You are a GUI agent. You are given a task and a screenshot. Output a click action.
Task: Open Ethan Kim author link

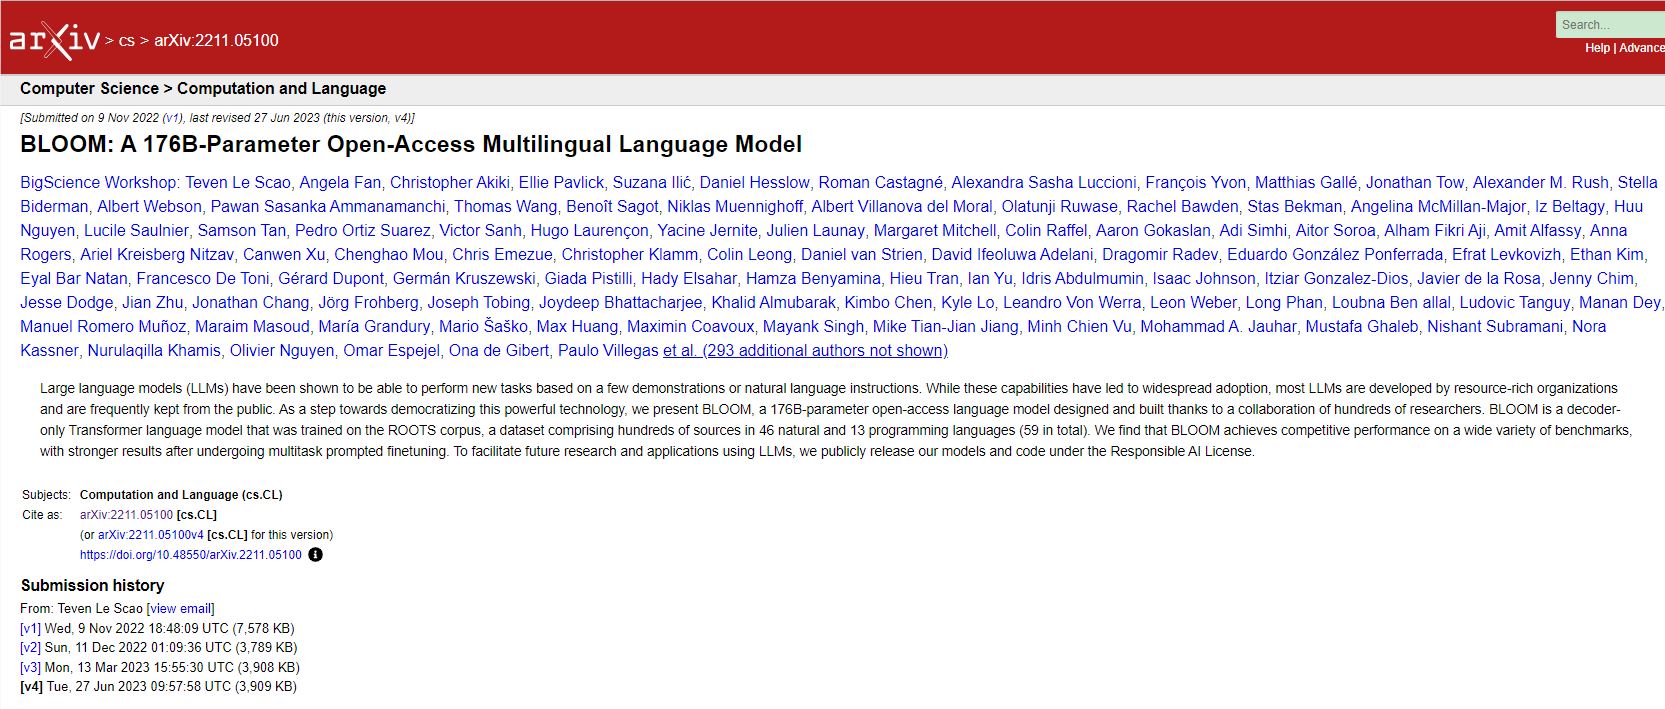pyautogui.click(x=1607, y=254)
